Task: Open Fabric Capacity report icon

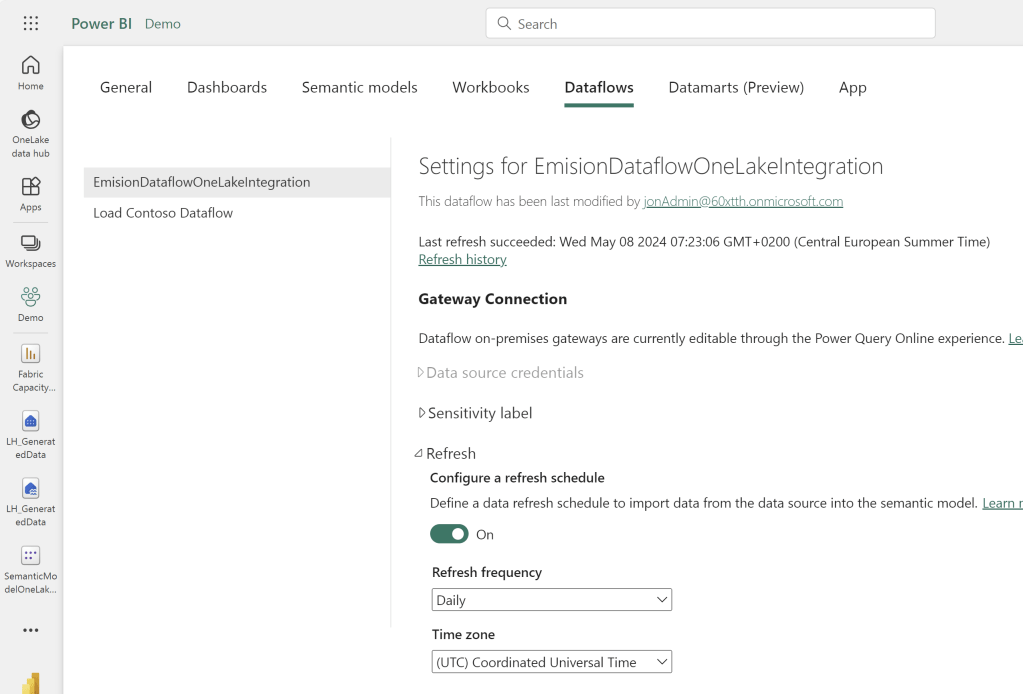Action: point(31,366)
